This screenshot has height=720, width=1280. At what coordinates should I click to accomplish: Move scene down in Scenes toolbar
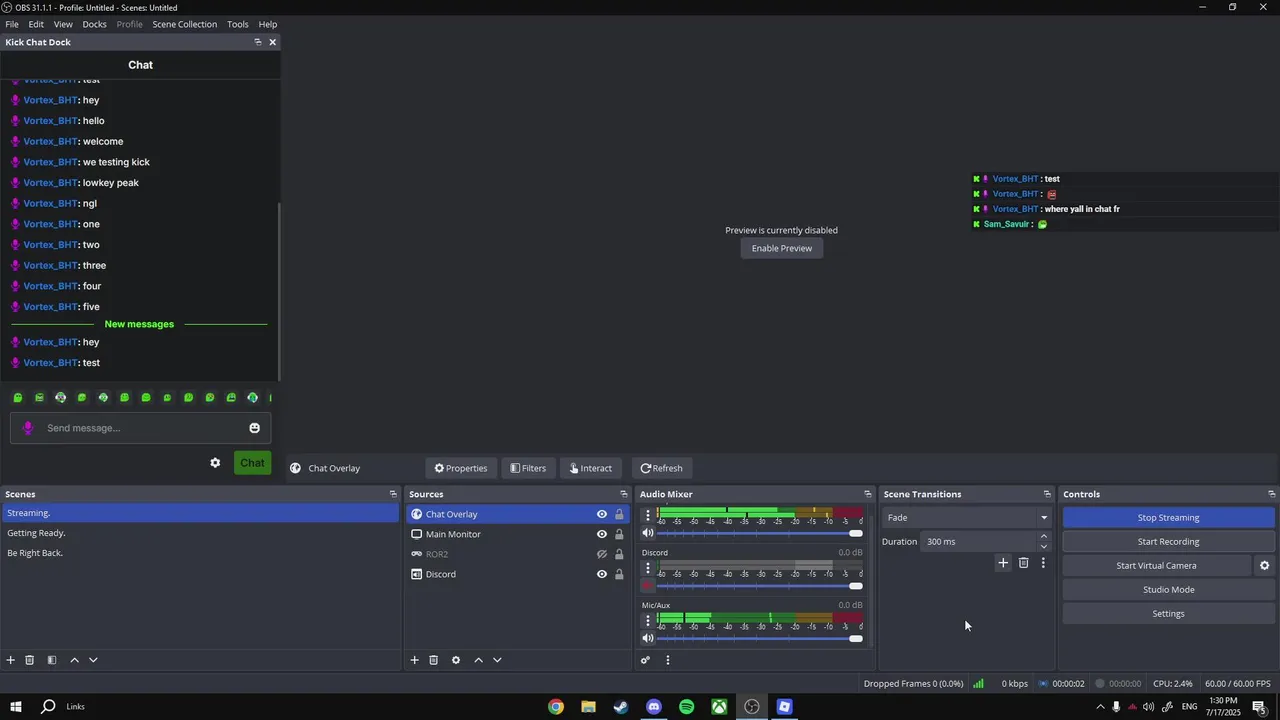(93, 660)
